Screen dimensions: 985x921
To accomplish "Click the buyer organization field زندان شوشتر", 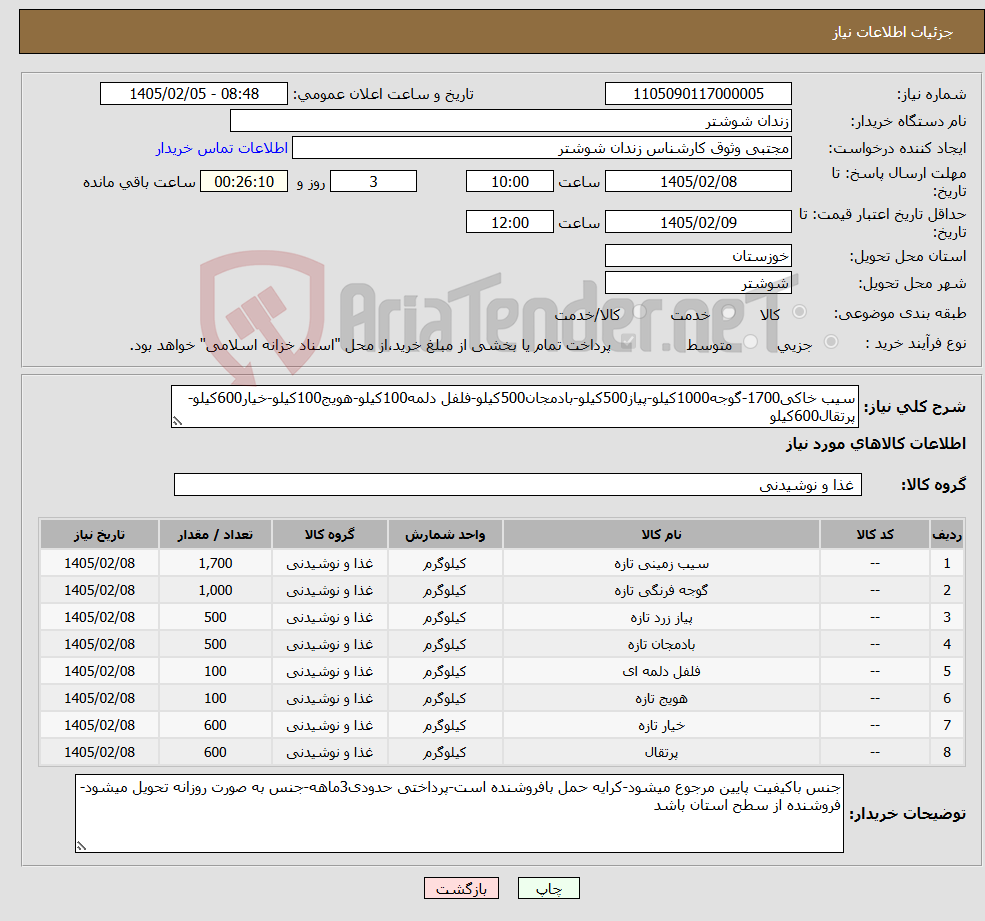I will (511, 121).
